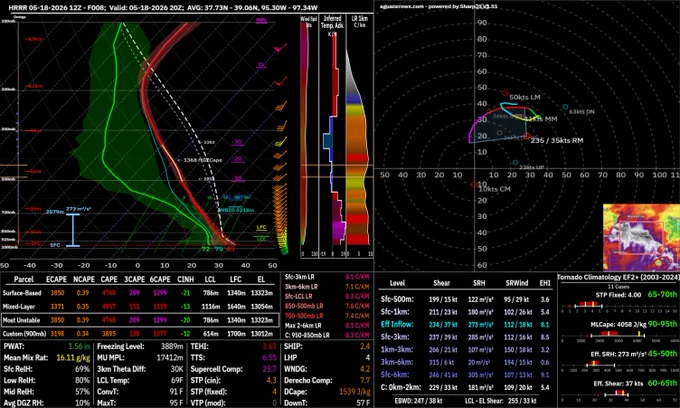Click the 850-500mb LR label
This screenshot has height=408, width=680.
point(304,306)
